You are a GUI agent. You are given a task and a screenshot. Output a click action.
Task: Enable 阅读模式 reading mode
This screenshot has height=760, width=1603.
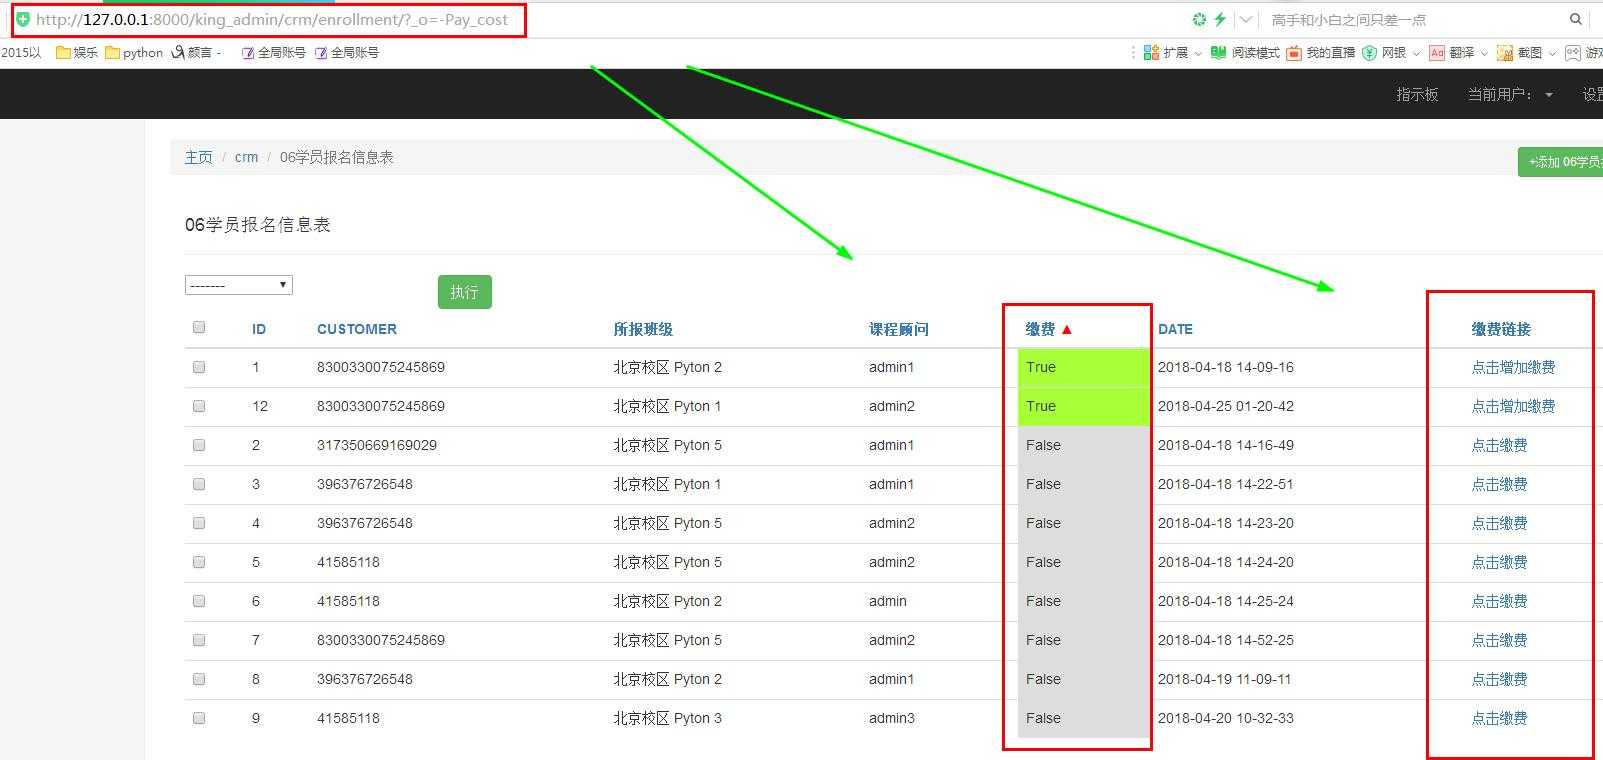(x=1245, y=52)
